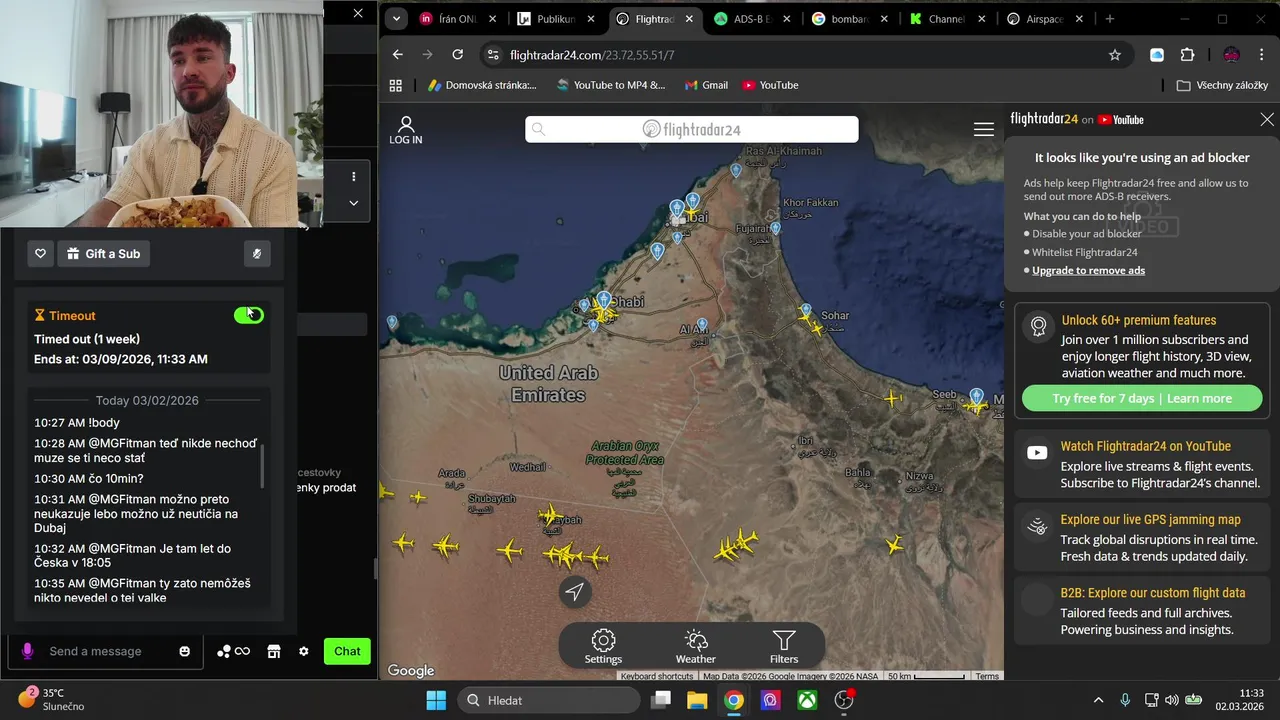Show hidden system tray icons
This screenshot has height=720, width=1280.
pyautogui.click(x=1099, y=700)
